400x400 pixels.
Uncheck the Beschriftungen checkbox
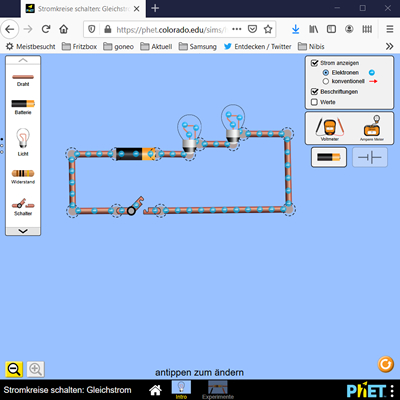coord(314,92)
